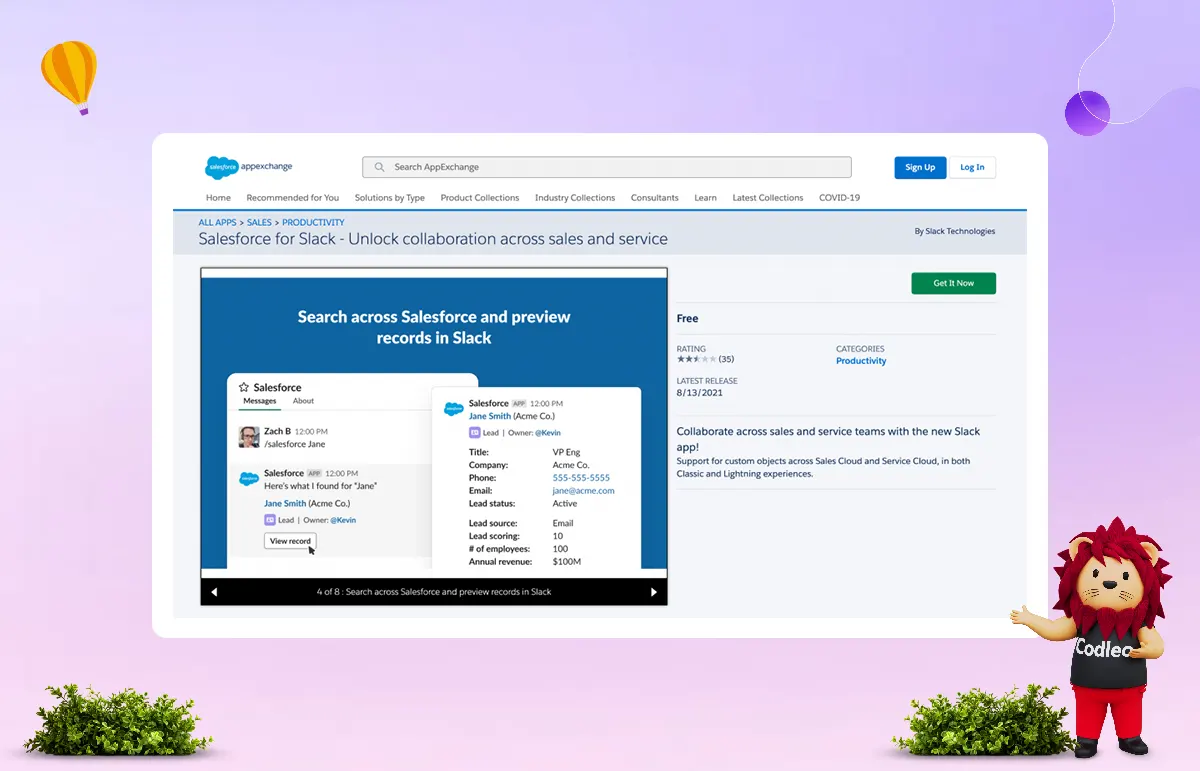Click the "Active" lead status value
Viewport: 1200px width, 771px height.
coord(565,504)
